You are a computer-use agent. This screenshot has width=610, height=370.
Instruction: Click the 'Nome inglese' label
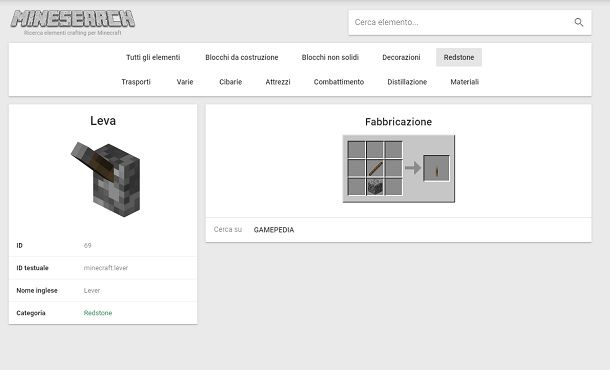click(37, 290)
